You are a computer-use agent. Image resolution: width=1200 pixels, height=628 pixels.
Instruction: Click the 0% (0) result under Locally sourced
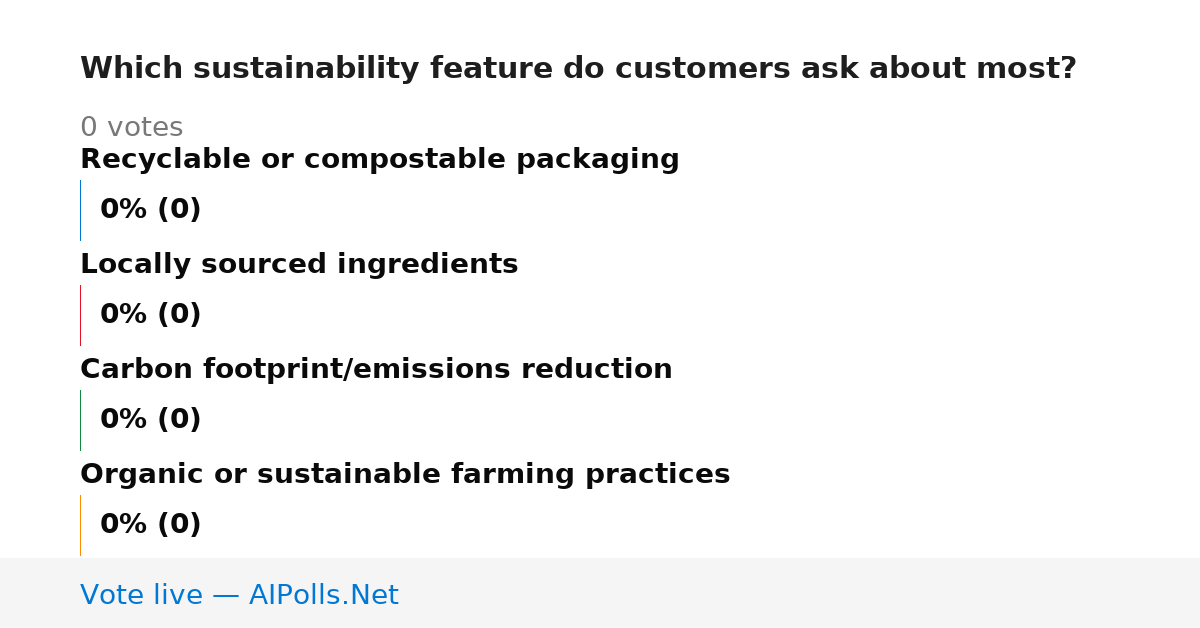tap(151, 315)
